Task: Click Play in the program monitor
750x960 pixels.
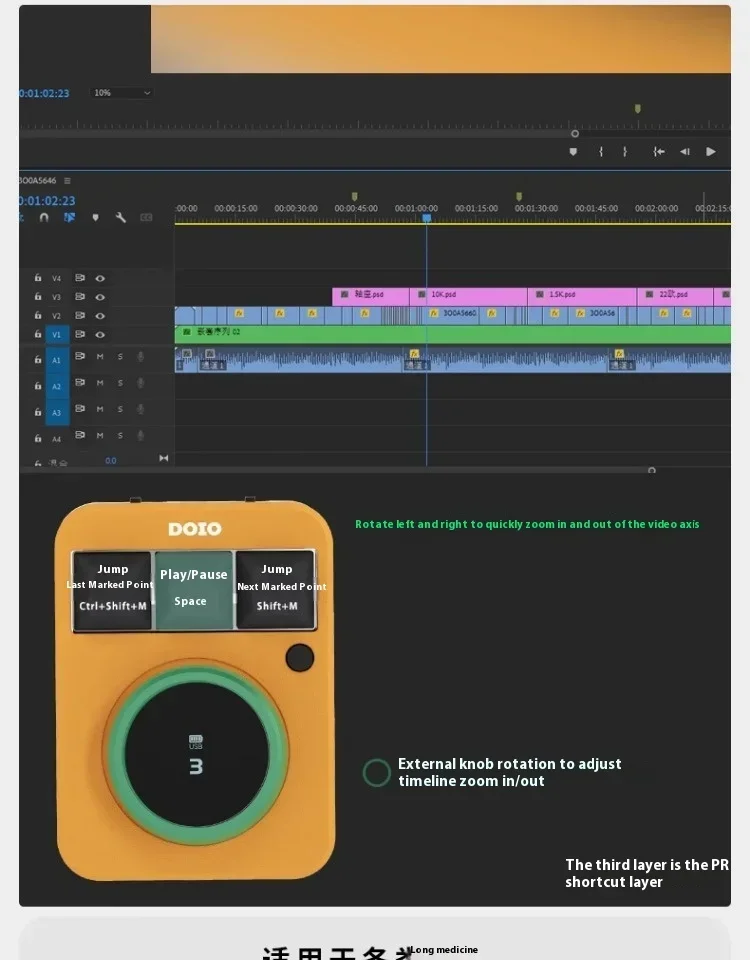Action: coord(711,151)
